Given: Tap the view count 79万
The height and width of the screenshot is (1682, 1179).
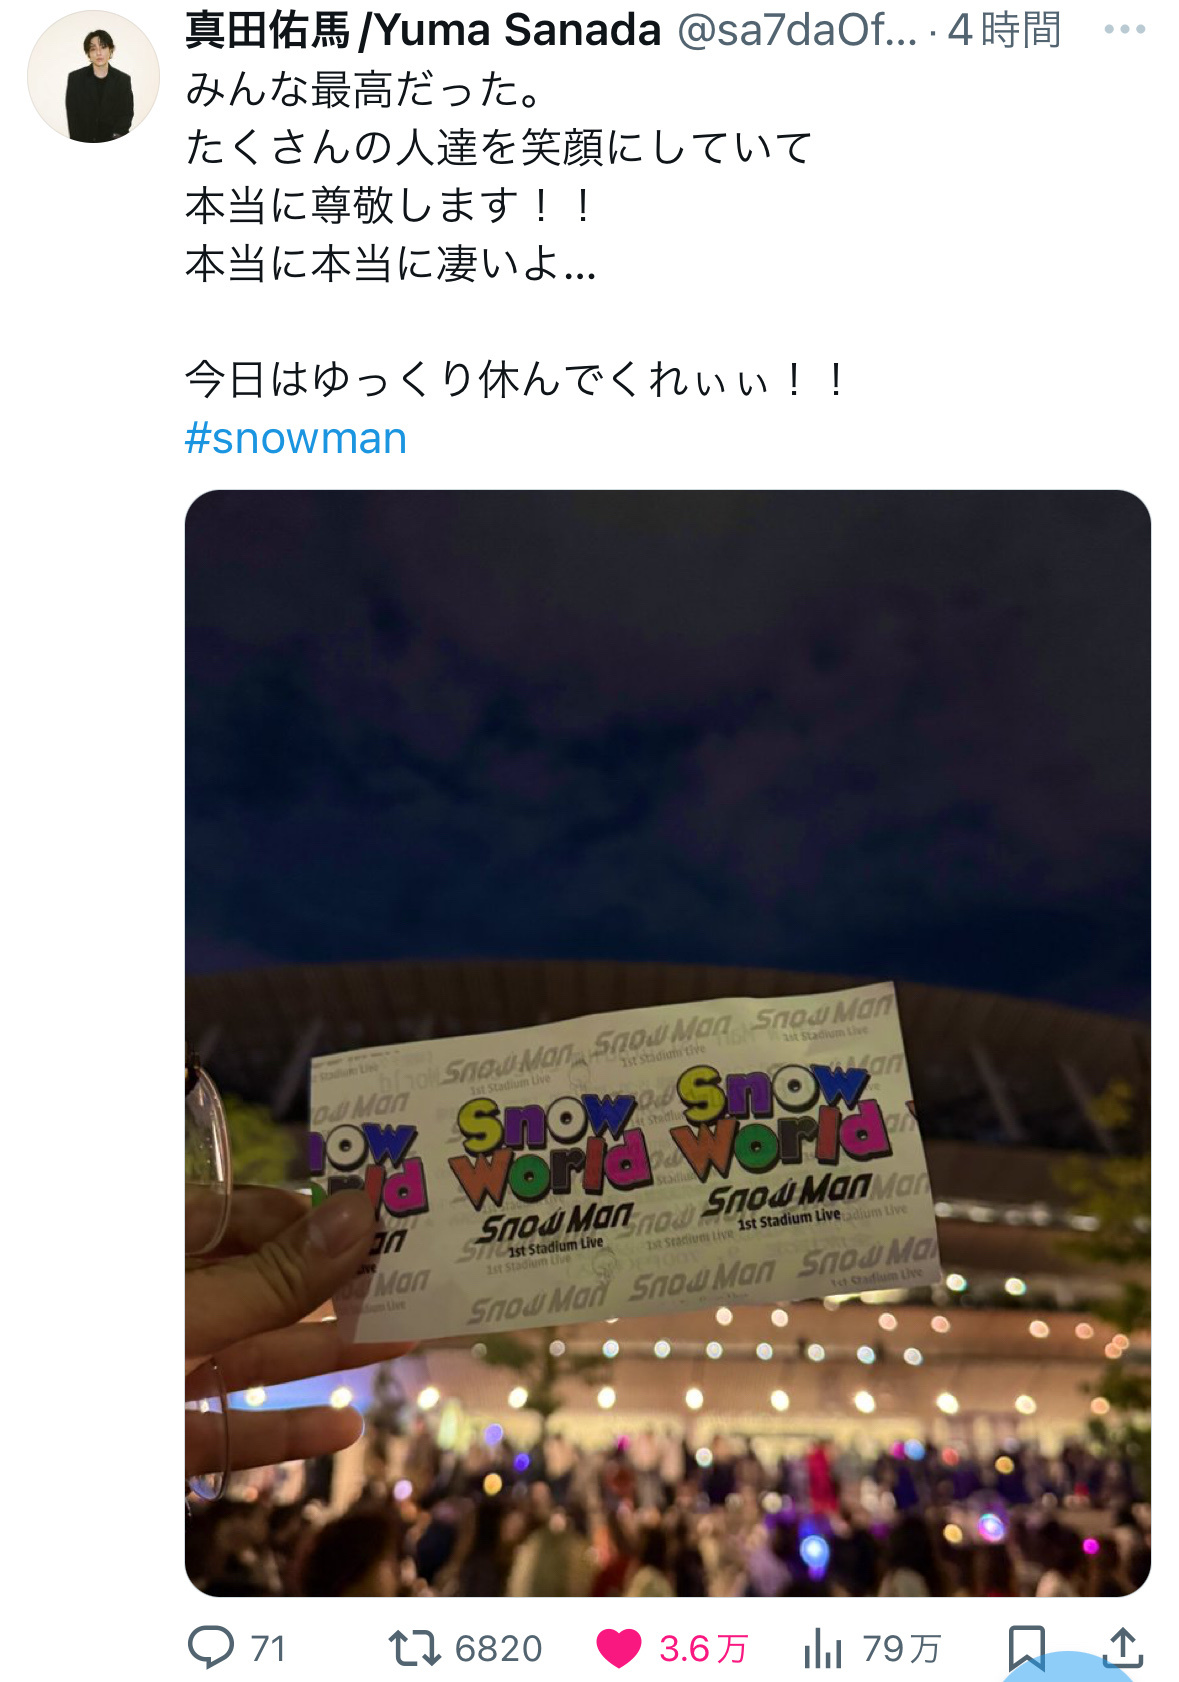Looking at the screenshot, I should tap(901, 1648).
